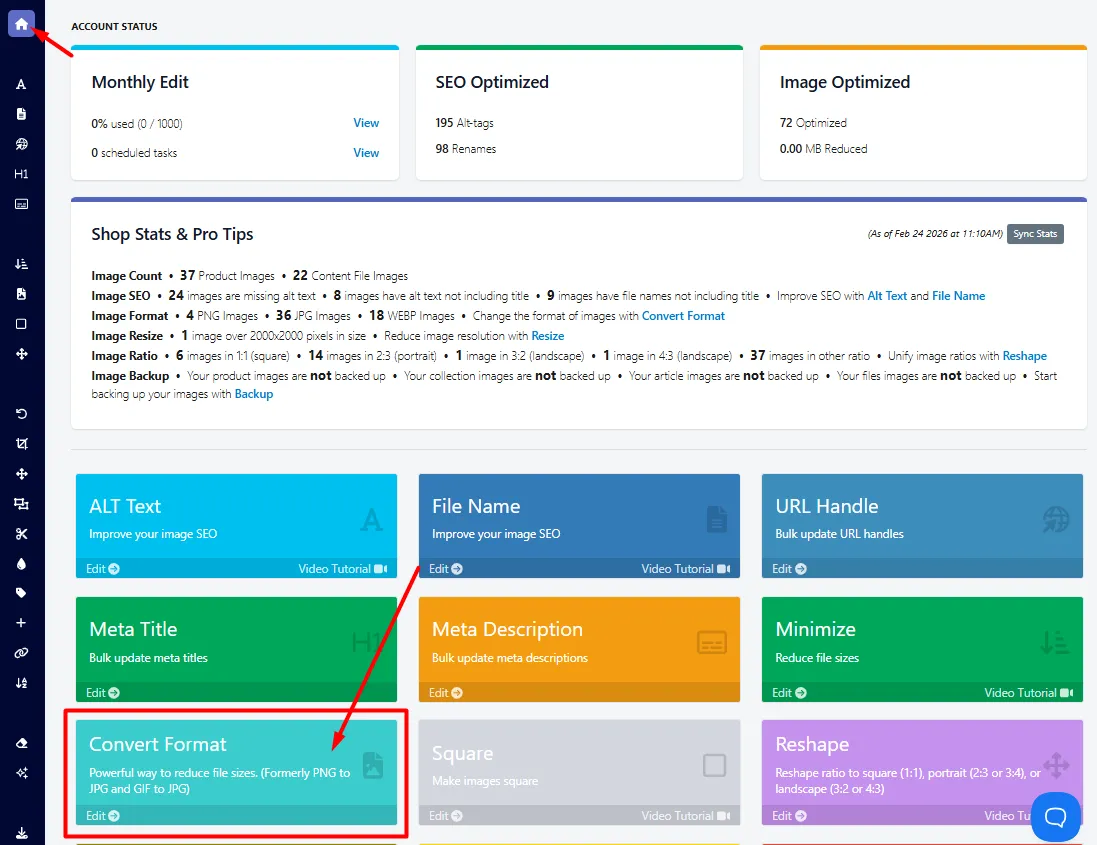Image resolution: width=1097 pixels, height=845 pixels.
Task: Open the File Name document icon in the sidebar
Action: (x=21, y=114)
